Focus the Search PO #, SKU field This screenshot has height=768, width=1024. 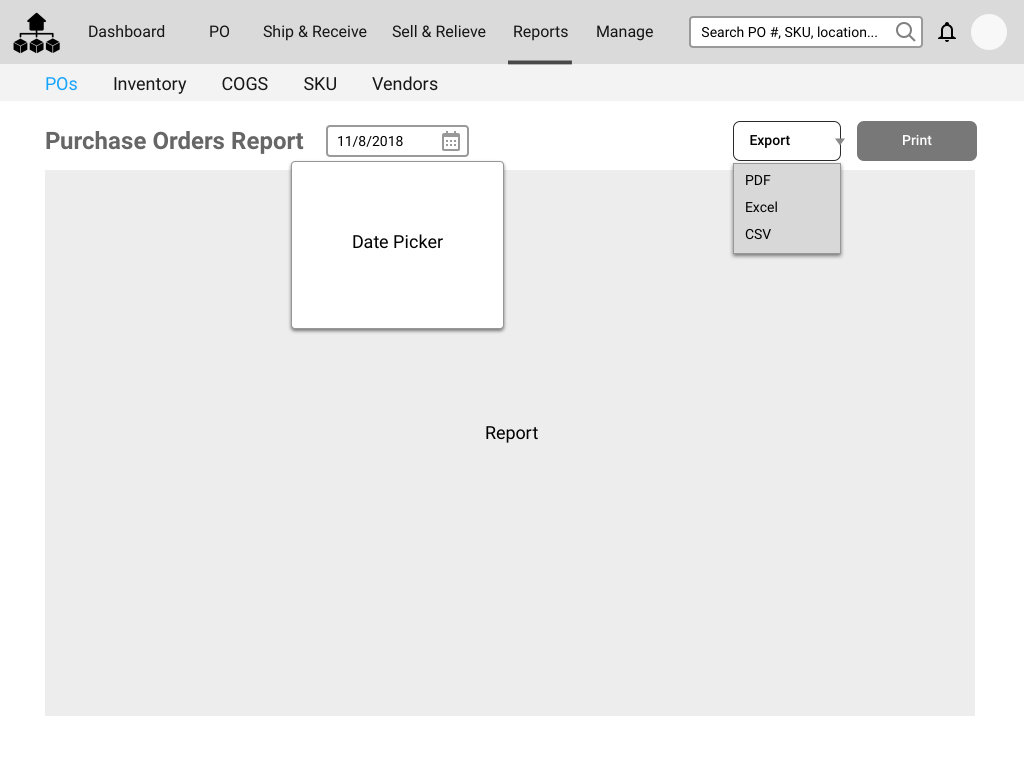[x=789, y=32]
